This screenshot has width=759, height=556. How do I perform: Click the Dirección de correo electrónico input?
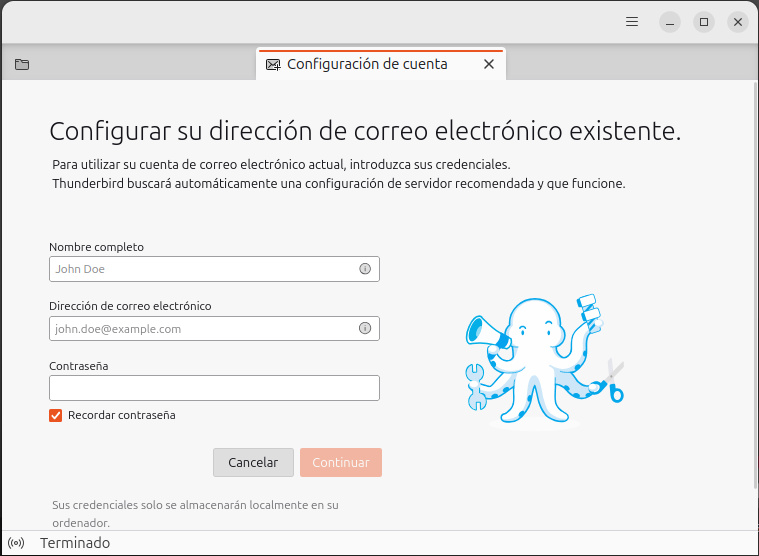200,328
